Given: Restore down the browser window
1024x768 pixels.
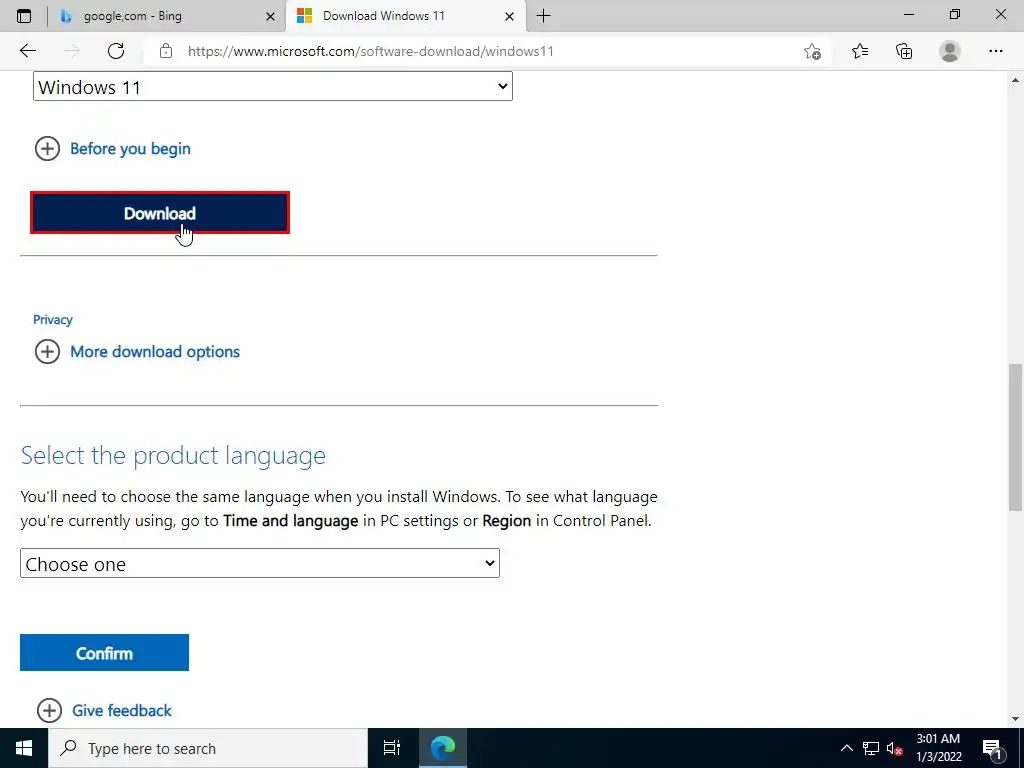Looking at the screenshot, I should (x=955, y=15).
